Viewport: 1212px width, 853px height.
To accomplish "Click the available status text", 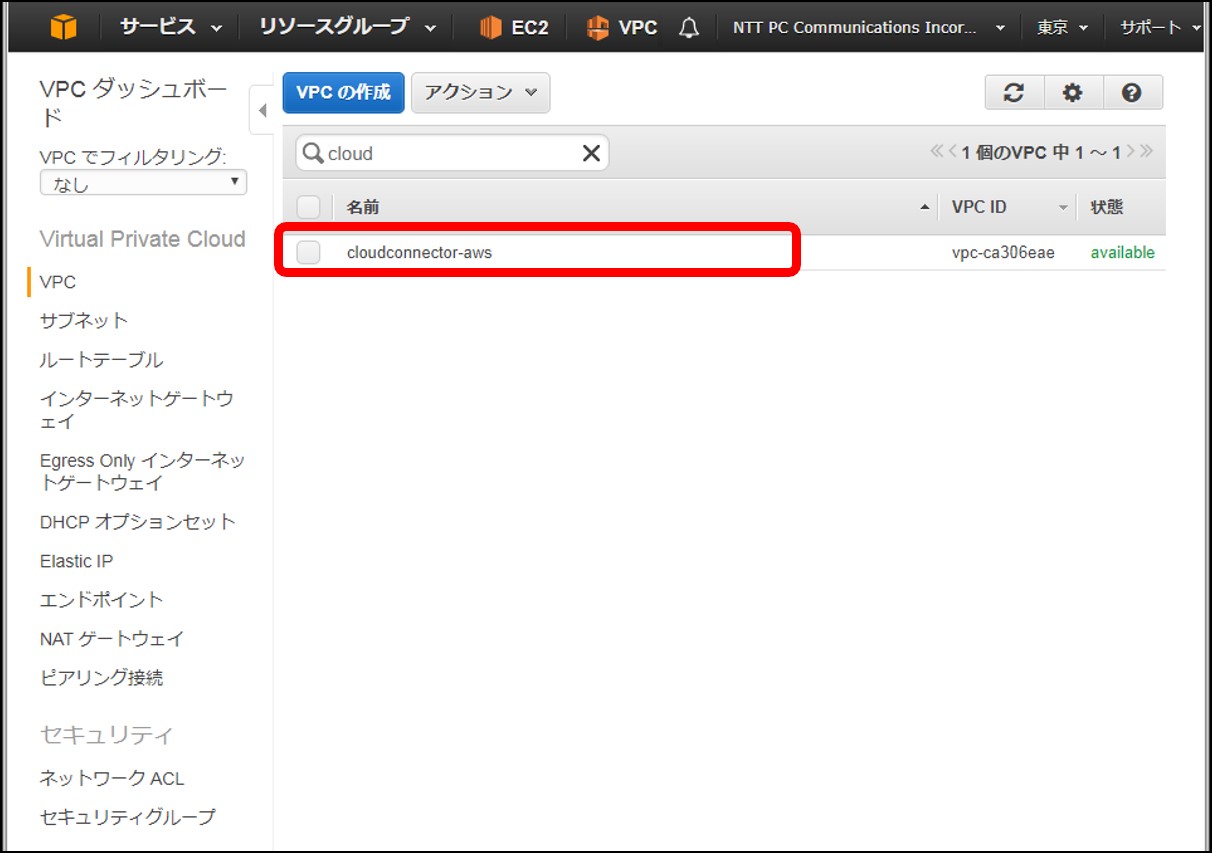I will (1122, 252).
